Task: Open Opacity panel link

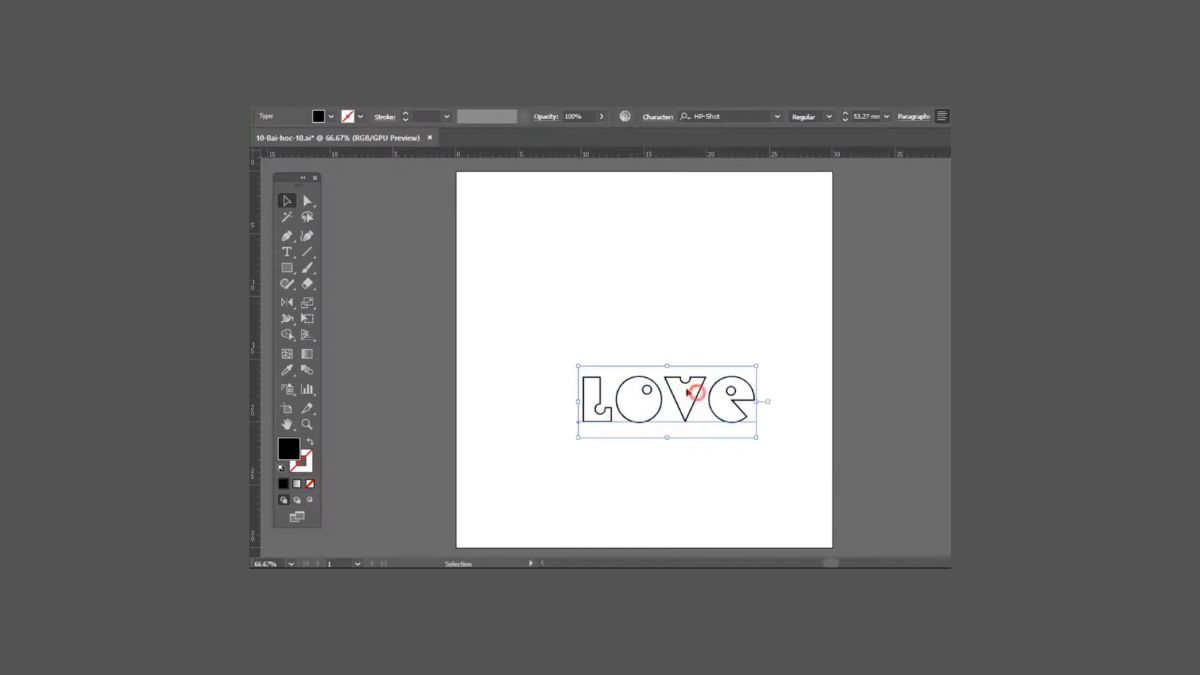Action: (546, 117)
